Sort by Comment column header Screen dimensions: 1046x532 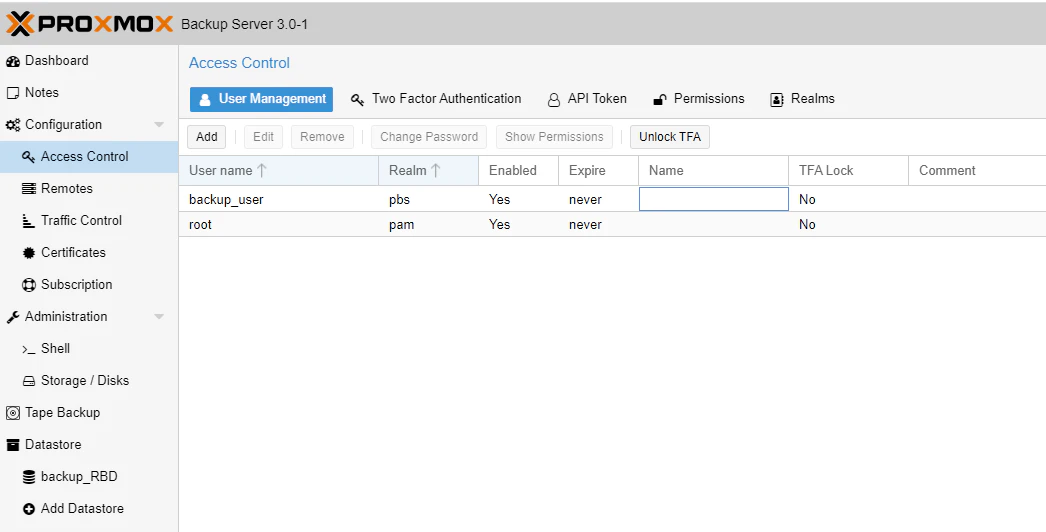click(977, 170)
